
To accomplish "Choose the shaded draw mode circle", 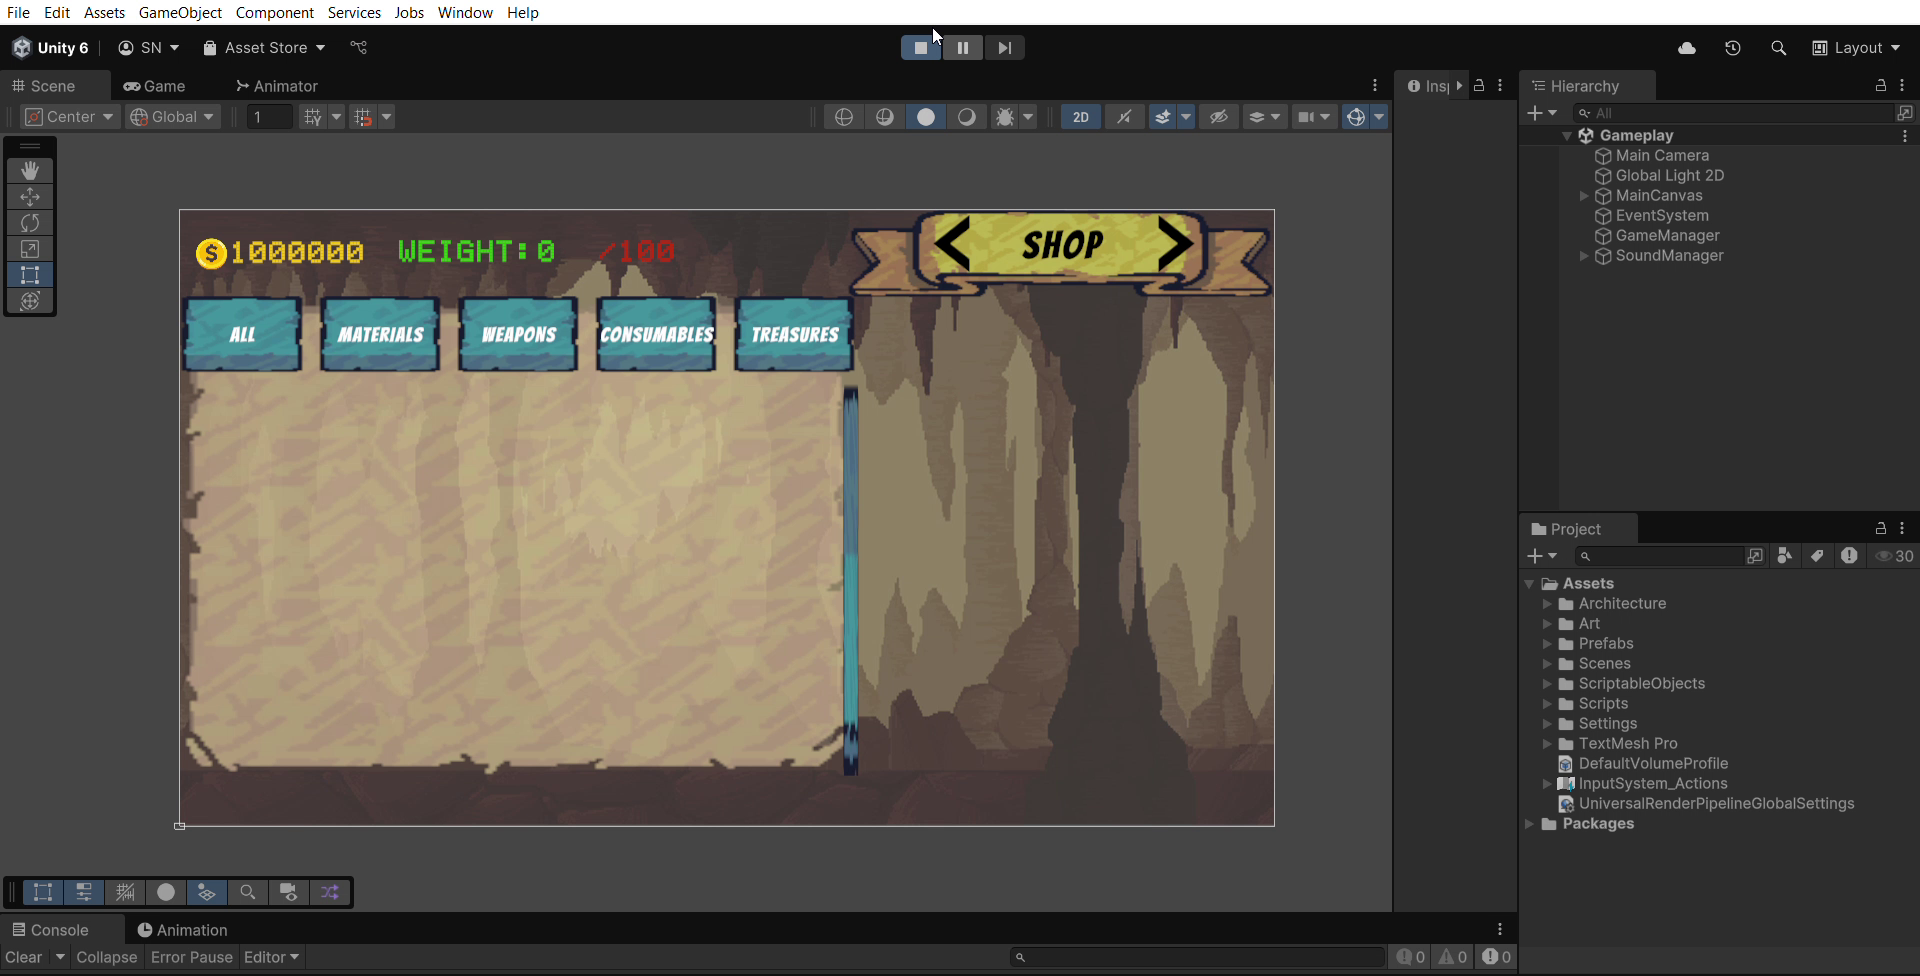I will pos(926,117).
